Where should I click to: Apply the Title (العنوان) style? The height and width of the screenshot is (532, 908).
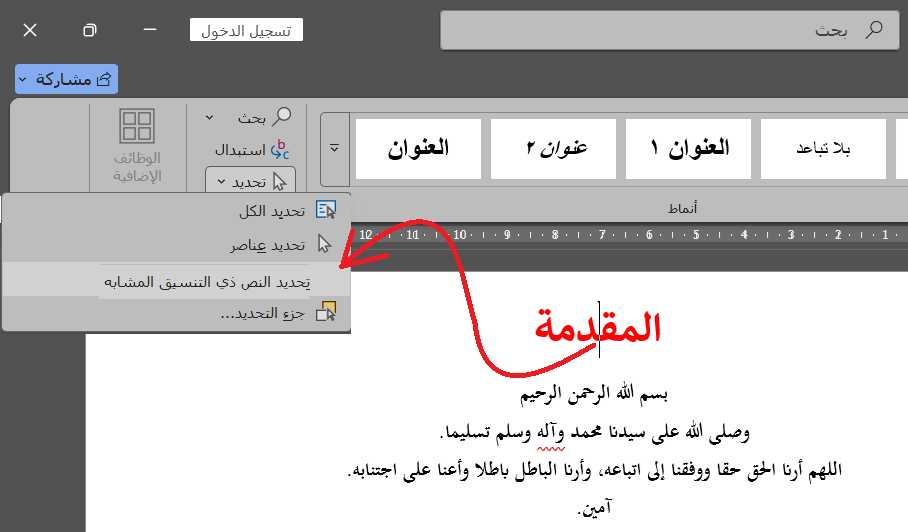coord(418,149)
